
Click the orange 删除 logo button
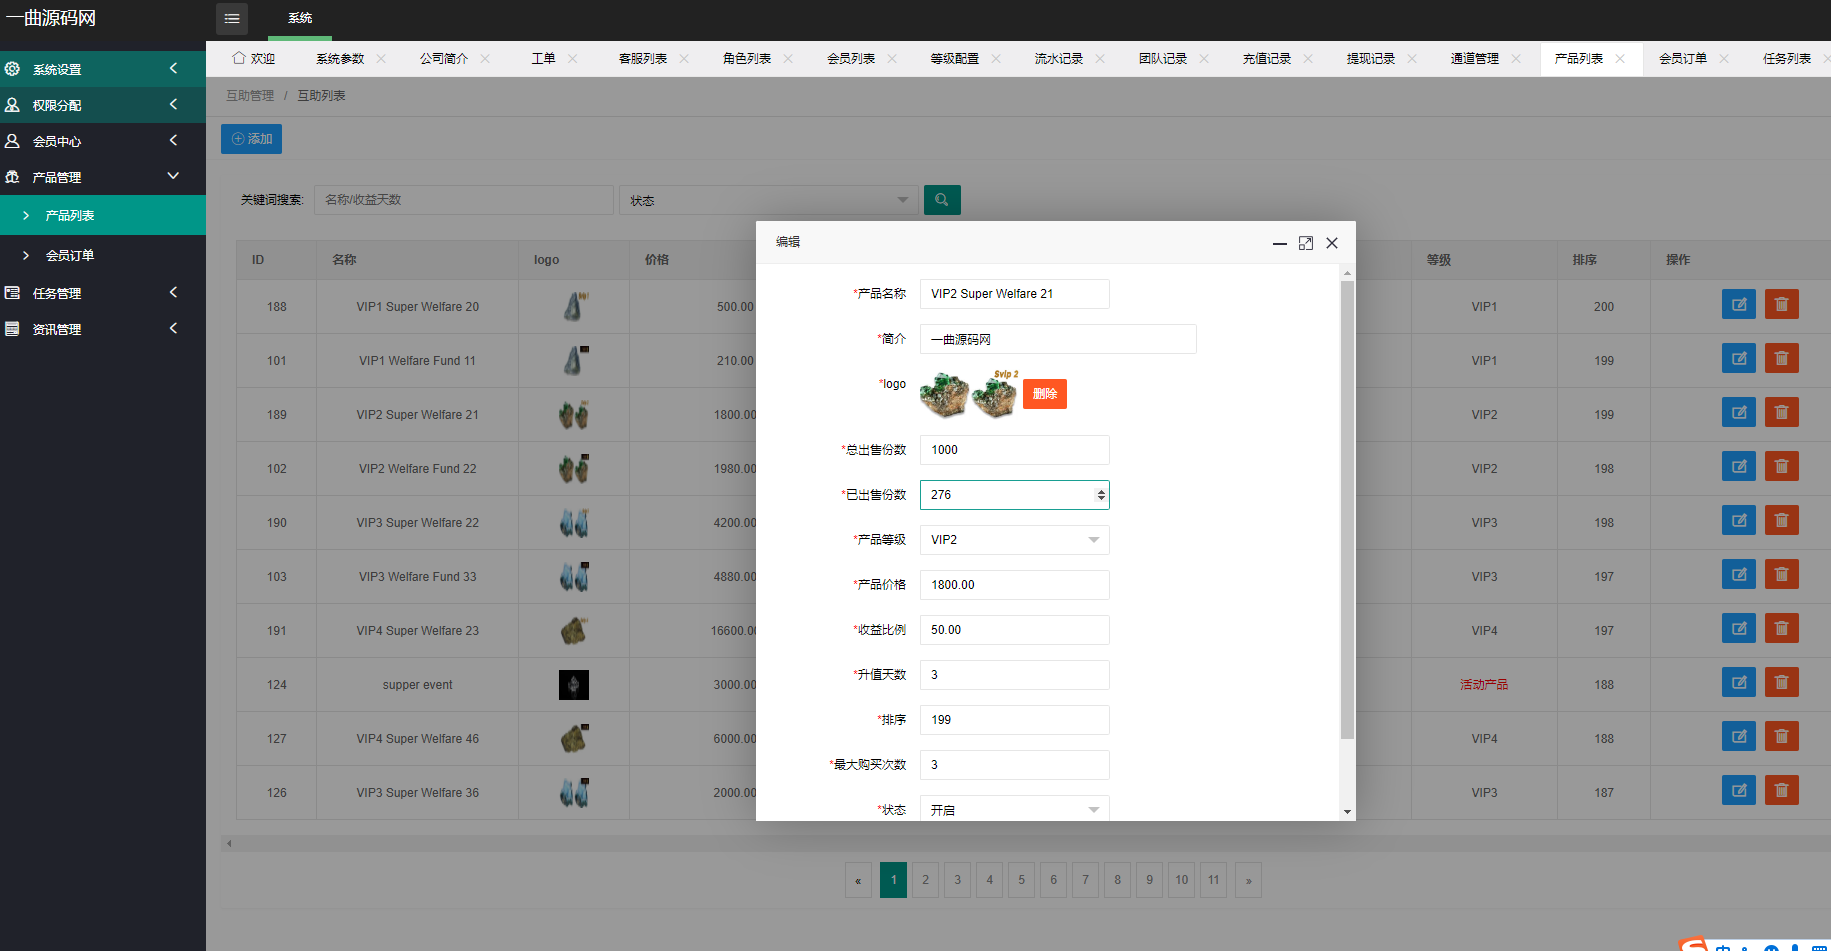(1044, 394)
